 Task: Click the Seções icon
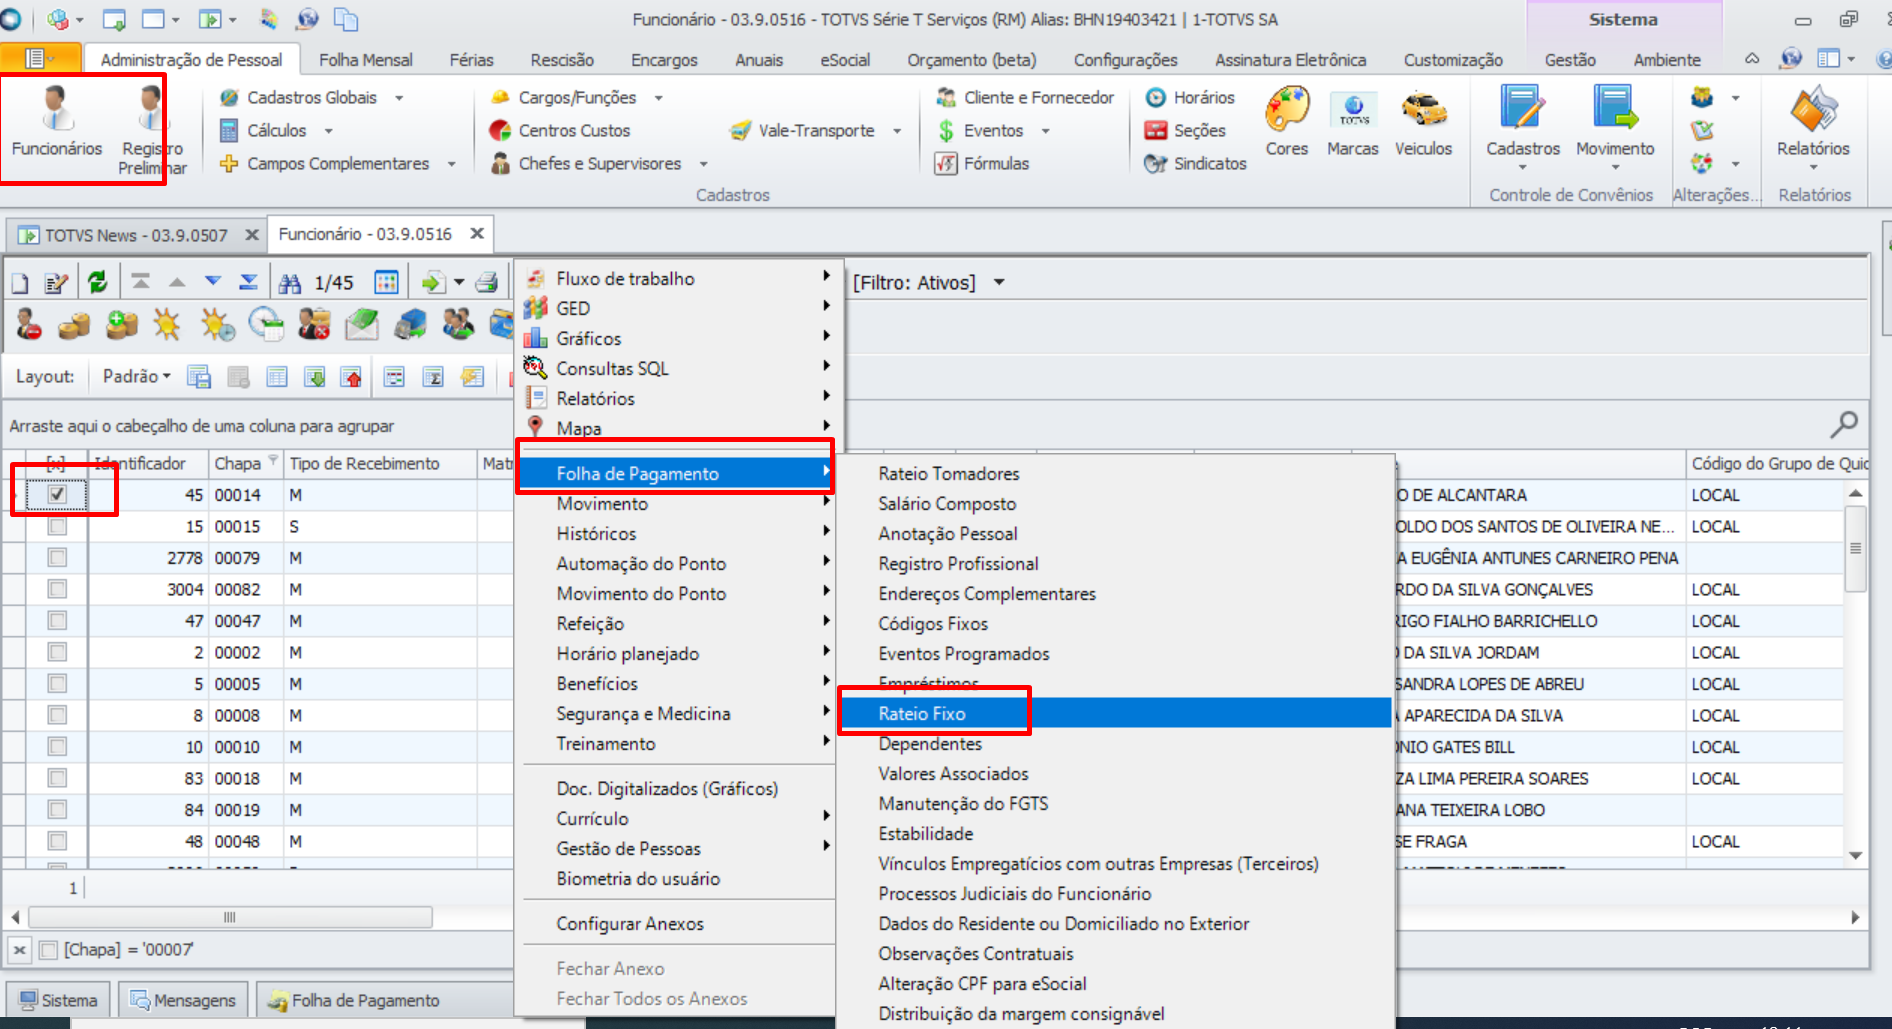[1156, 130]
